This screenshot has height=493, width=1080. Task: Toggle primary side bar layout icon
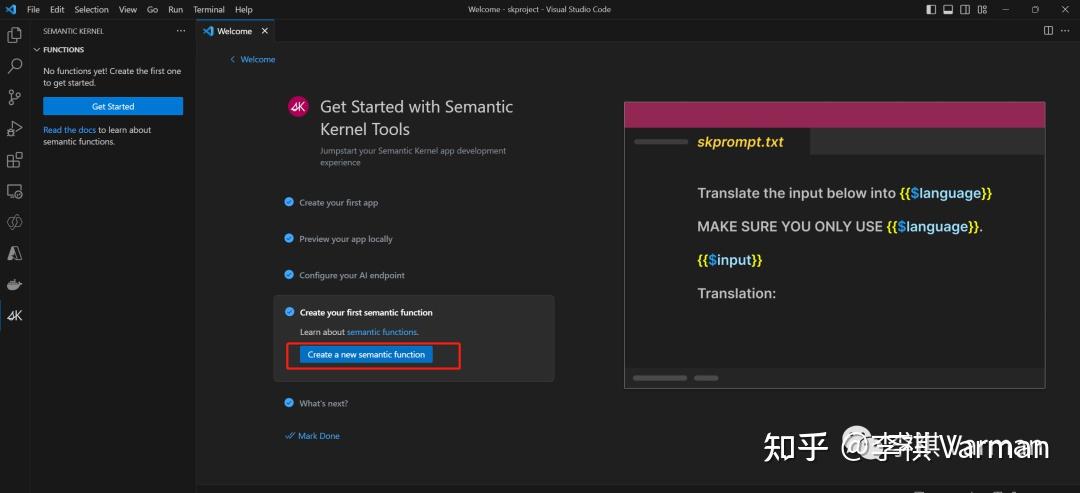(931, 10)
